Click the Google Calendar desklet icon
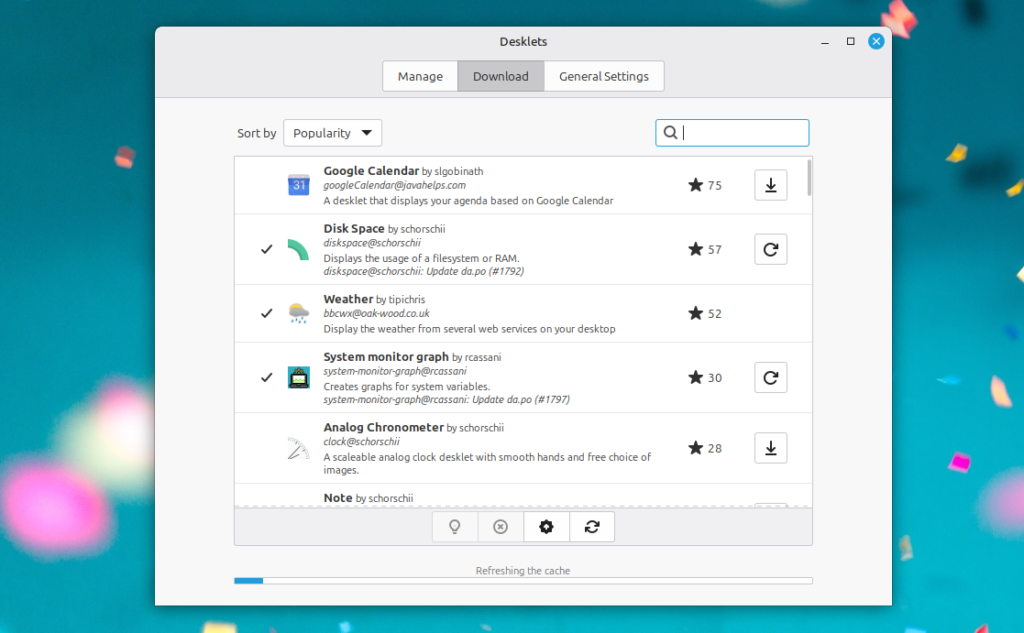The image size is (1024, 633). [x=299, y=185]
